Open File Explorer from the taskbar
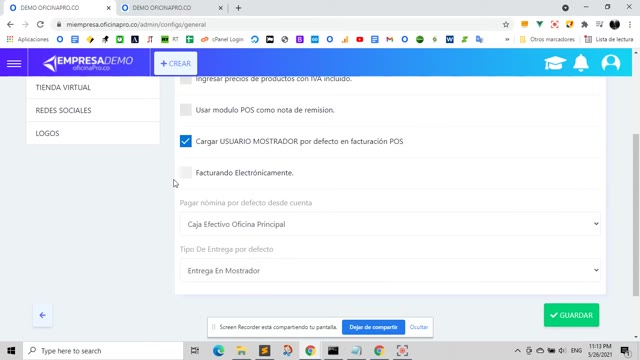The height and width of the screenshot is (360, 640). coord(241,351)
